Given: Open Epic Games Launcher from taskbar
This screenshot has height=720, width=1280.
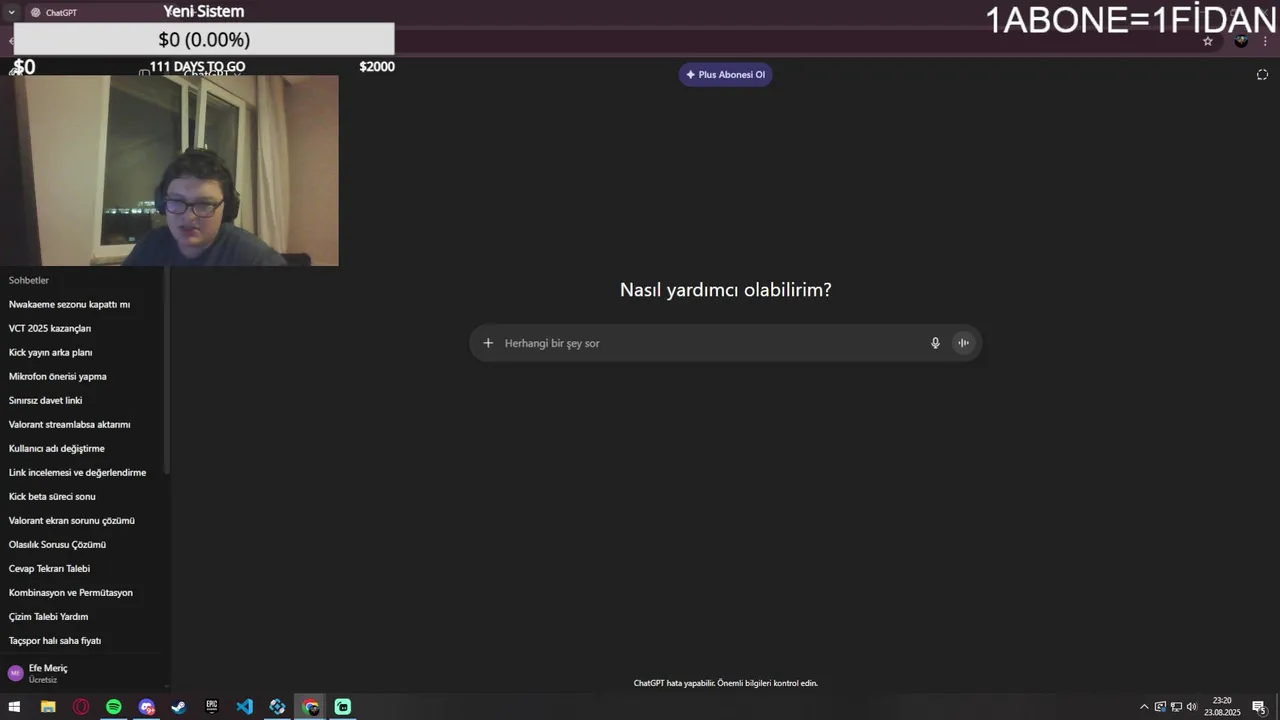Looking at the screenshot, I should point(212,707).
